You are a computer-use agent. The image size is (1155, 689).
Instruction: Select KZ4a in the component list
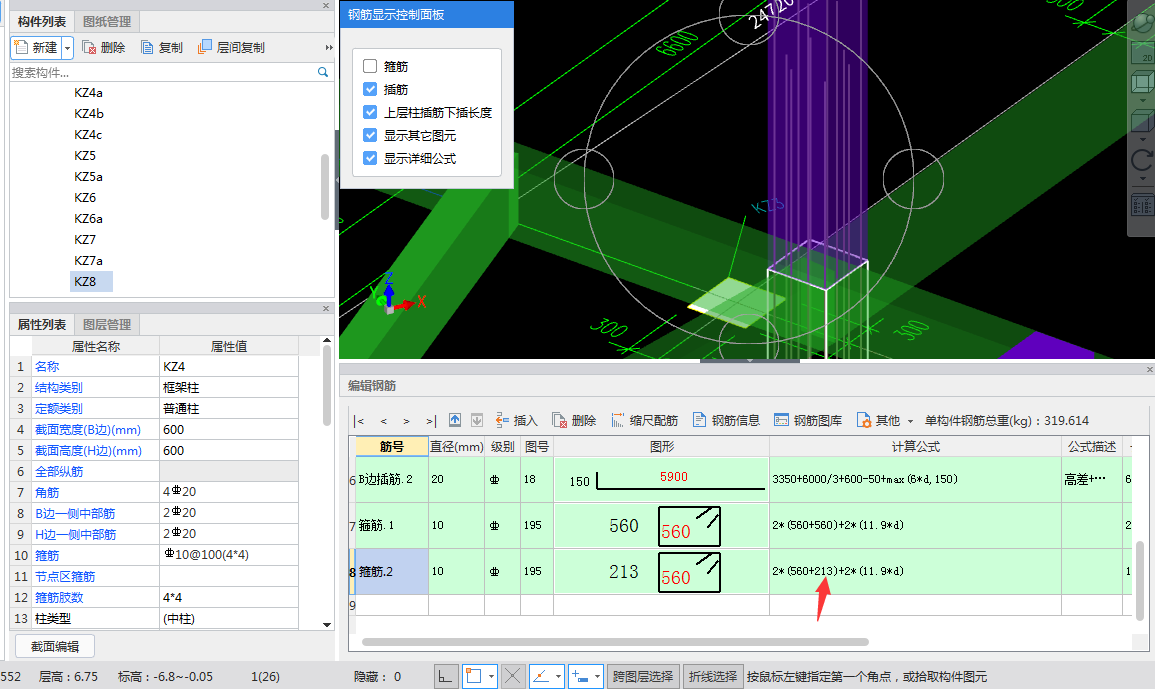(88, 93)
